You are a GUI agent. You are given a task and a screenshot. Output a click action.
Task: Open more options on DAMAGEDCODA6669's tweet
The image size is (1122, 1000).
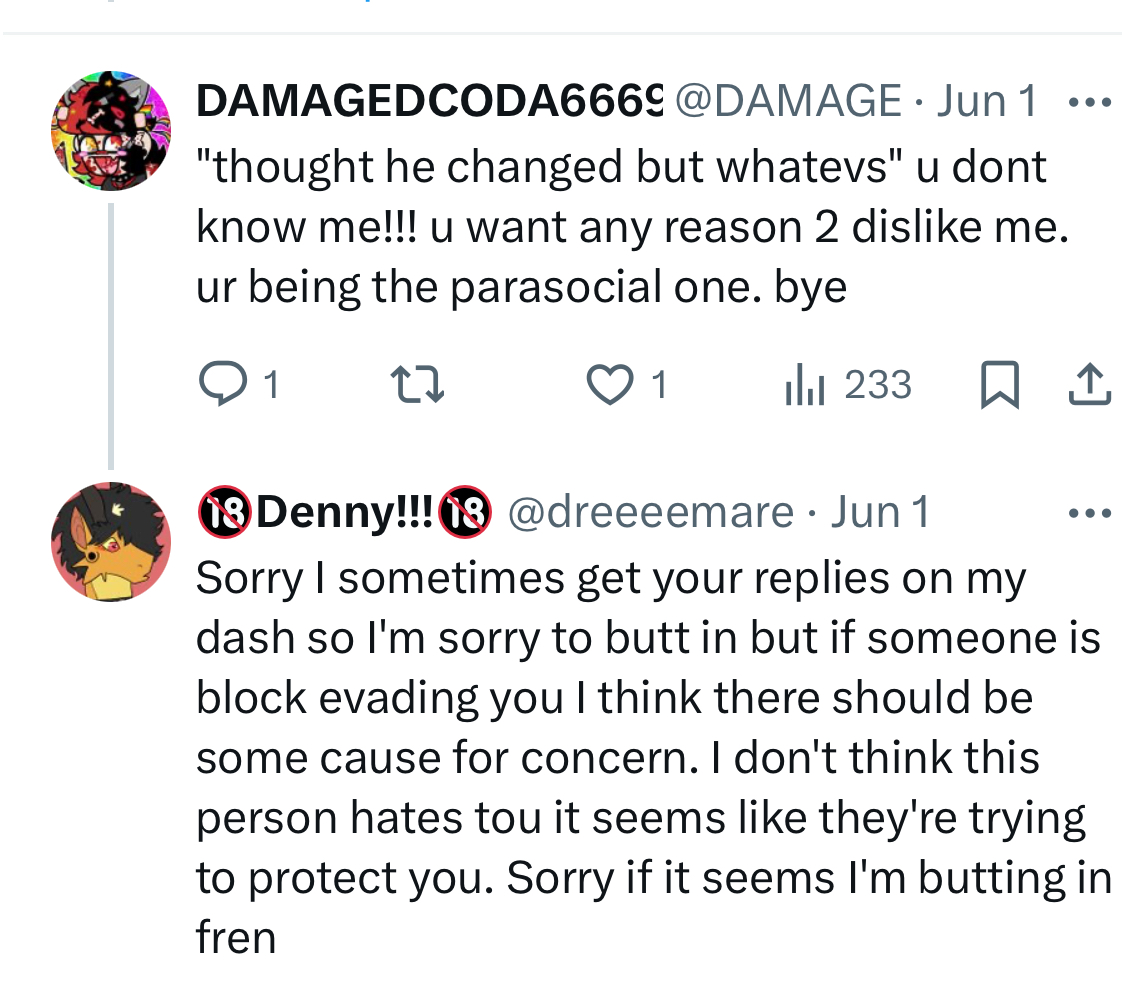[1089, 102]
